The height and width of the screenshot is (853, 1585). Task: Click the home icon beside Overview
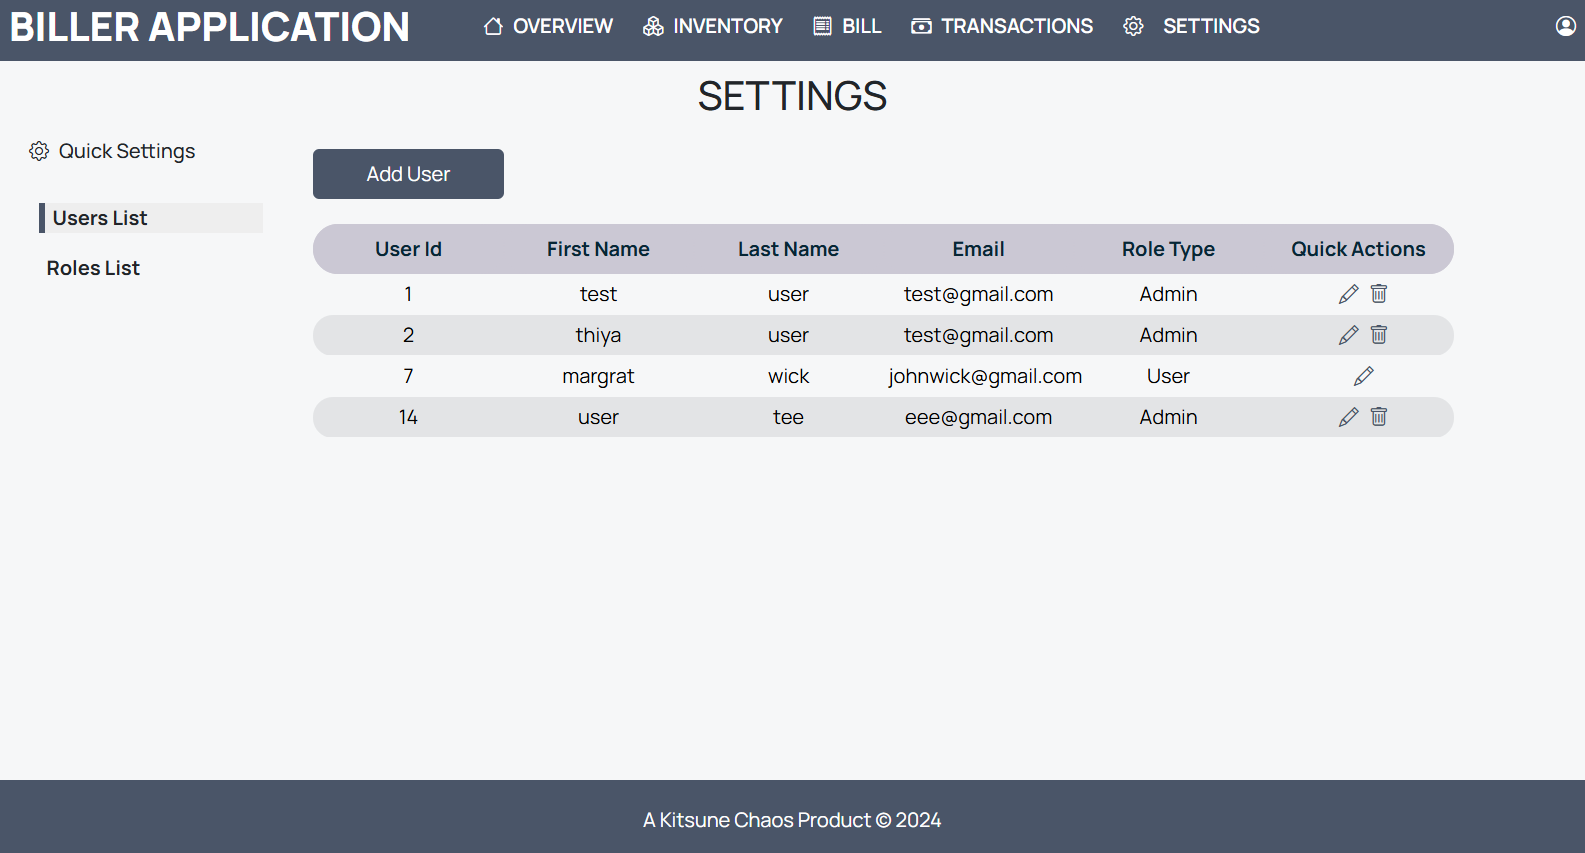[493, 26]
